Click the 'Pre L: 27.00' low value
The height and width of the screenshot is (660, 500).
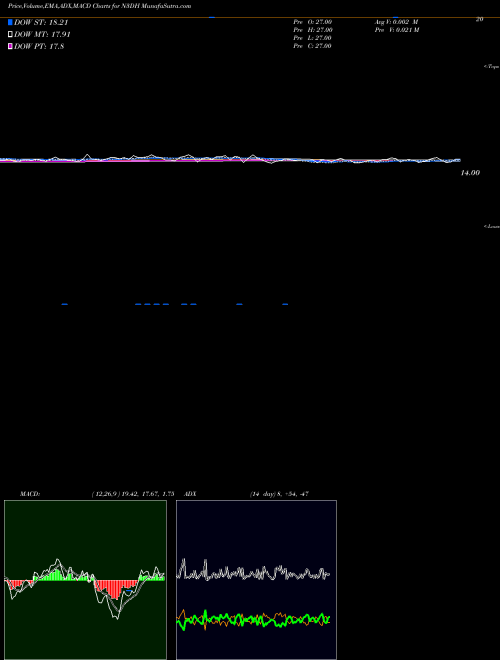[312, 38]
